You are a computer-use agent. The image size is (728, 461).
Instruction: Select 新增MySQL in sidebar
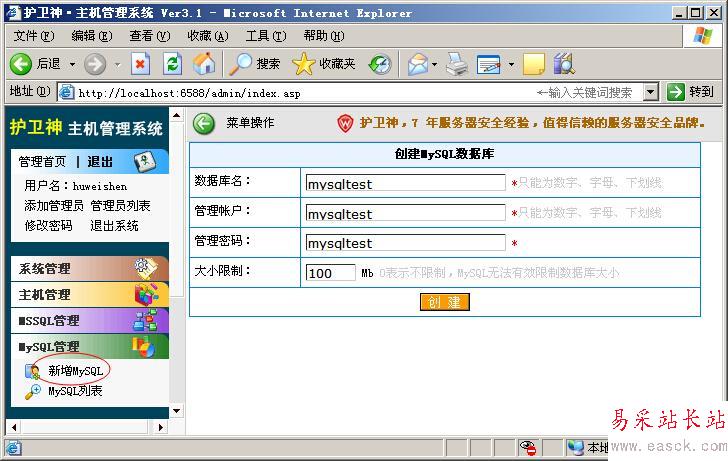pos(76,371)
